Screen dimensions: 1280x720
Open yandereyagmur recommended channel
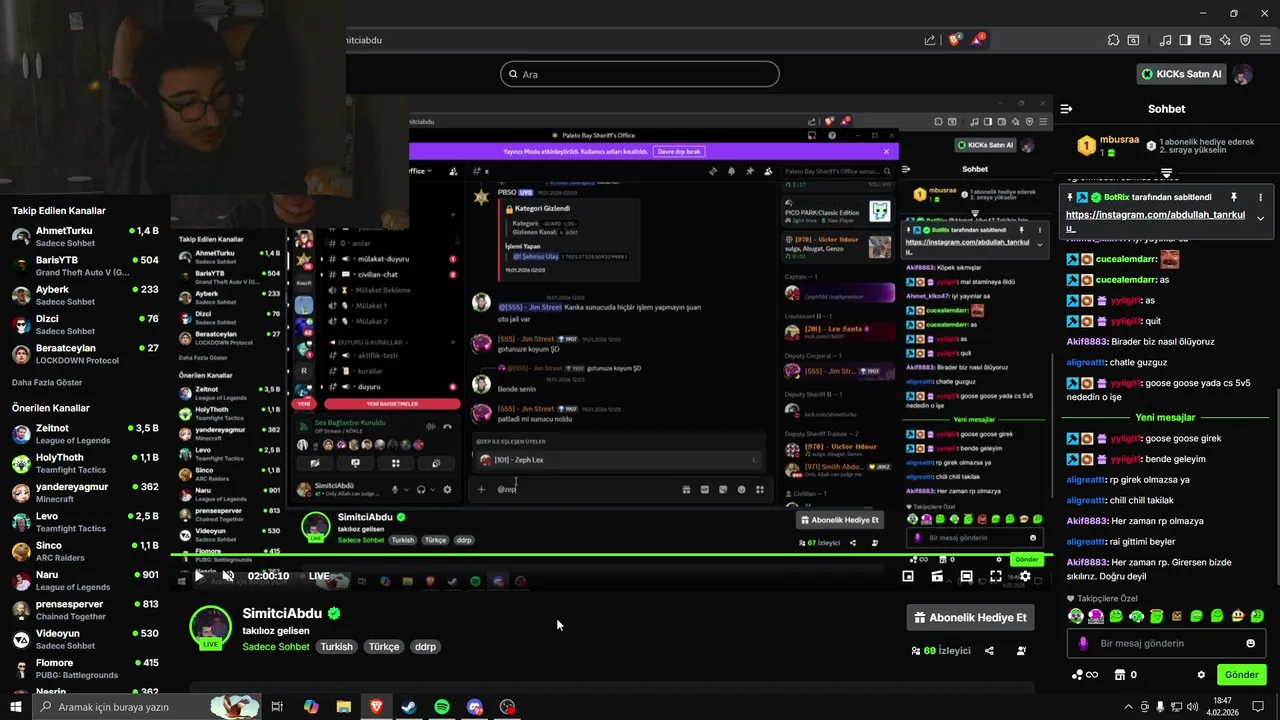[x=85, y=492]
